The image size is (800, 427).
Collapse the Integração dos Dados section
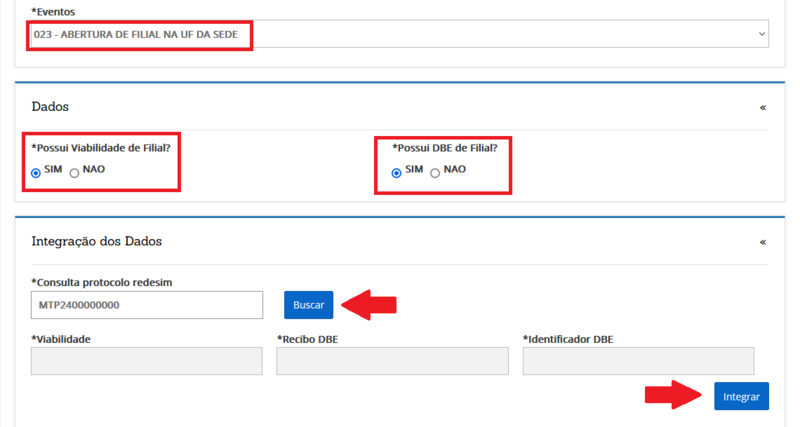tap(763, 242)
